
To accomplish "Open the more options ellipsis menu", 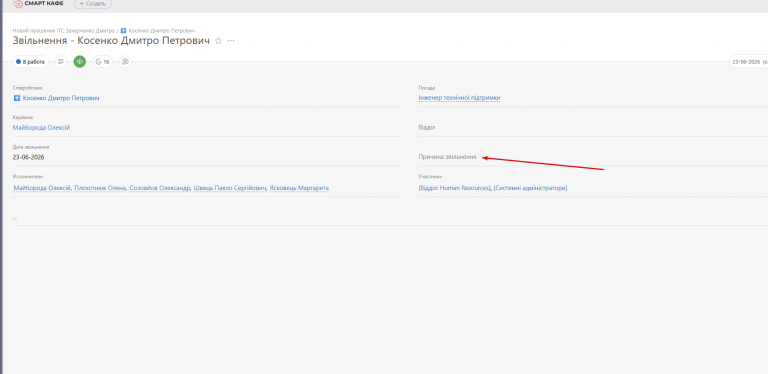I will (x=231, y=41).
